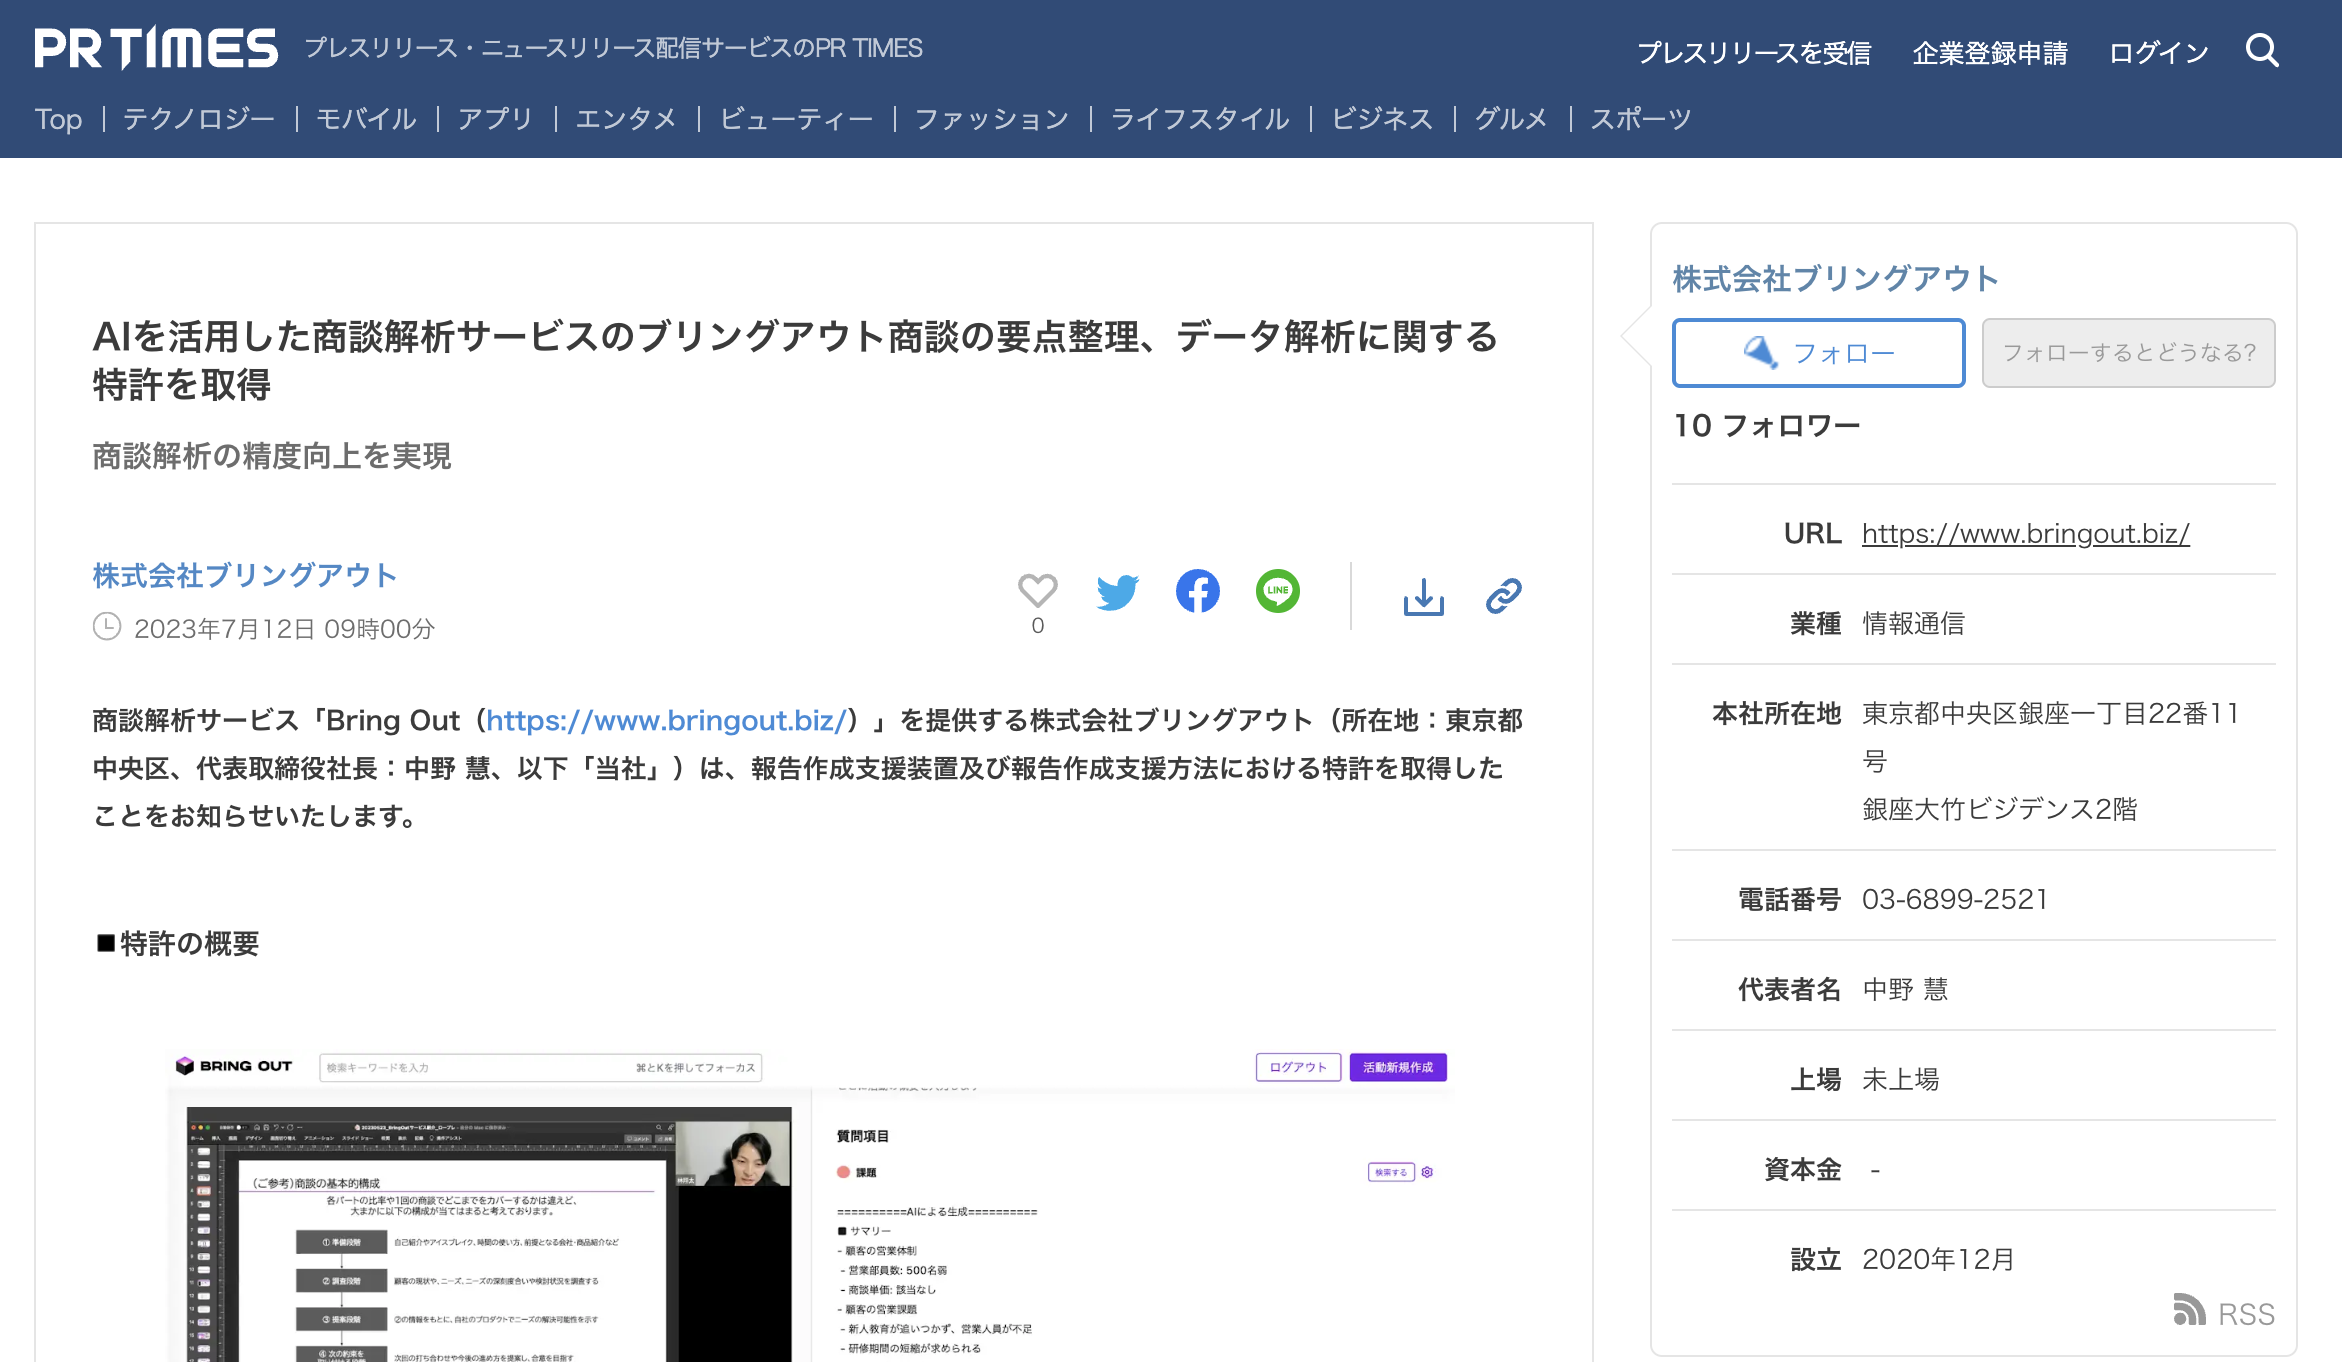Click the date 2023年7月12日 09時00分
The height and width of the screenshot is (1362, 2342).
pos(285,628)
